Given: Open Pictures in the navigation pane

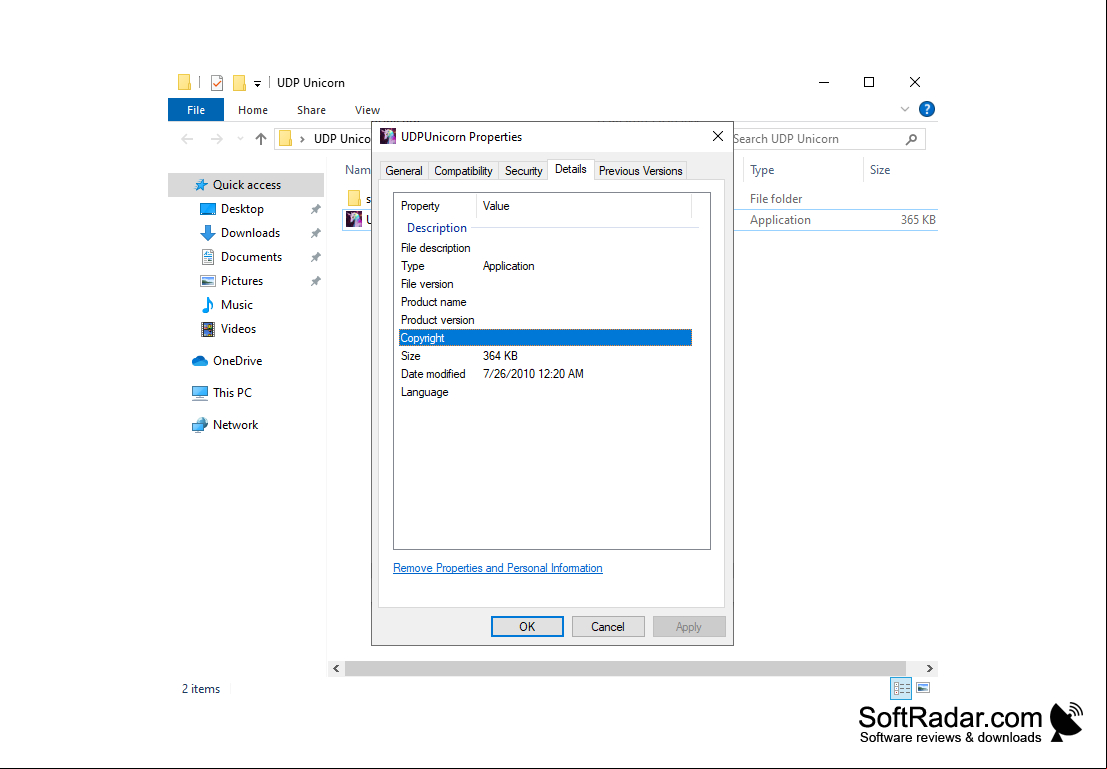Looking at the screenshot, I should click(241, 281).
